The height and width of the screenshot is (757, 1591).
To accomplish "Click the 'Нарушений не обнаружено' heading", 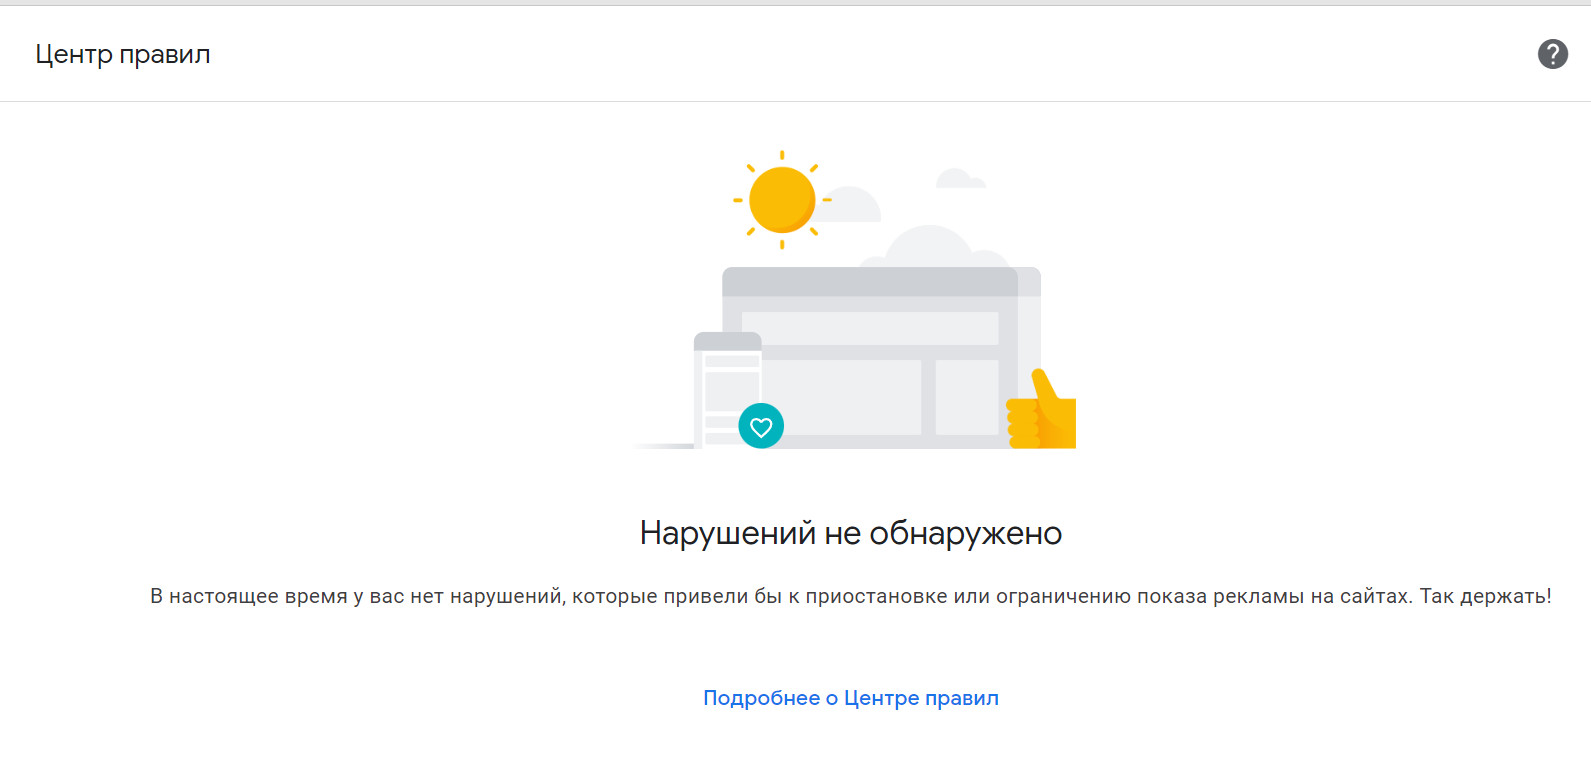I will (850, 533).
